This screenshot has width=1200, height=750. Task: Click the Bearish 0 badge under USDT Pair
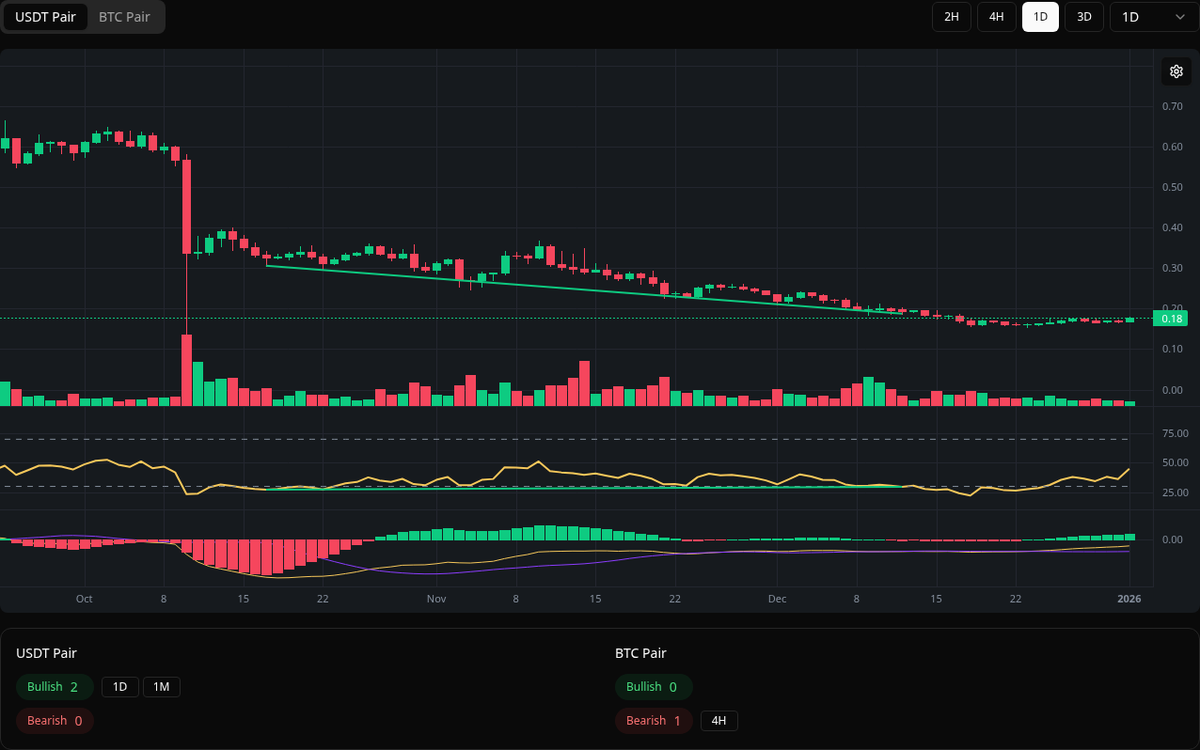[x=54, y=720]
